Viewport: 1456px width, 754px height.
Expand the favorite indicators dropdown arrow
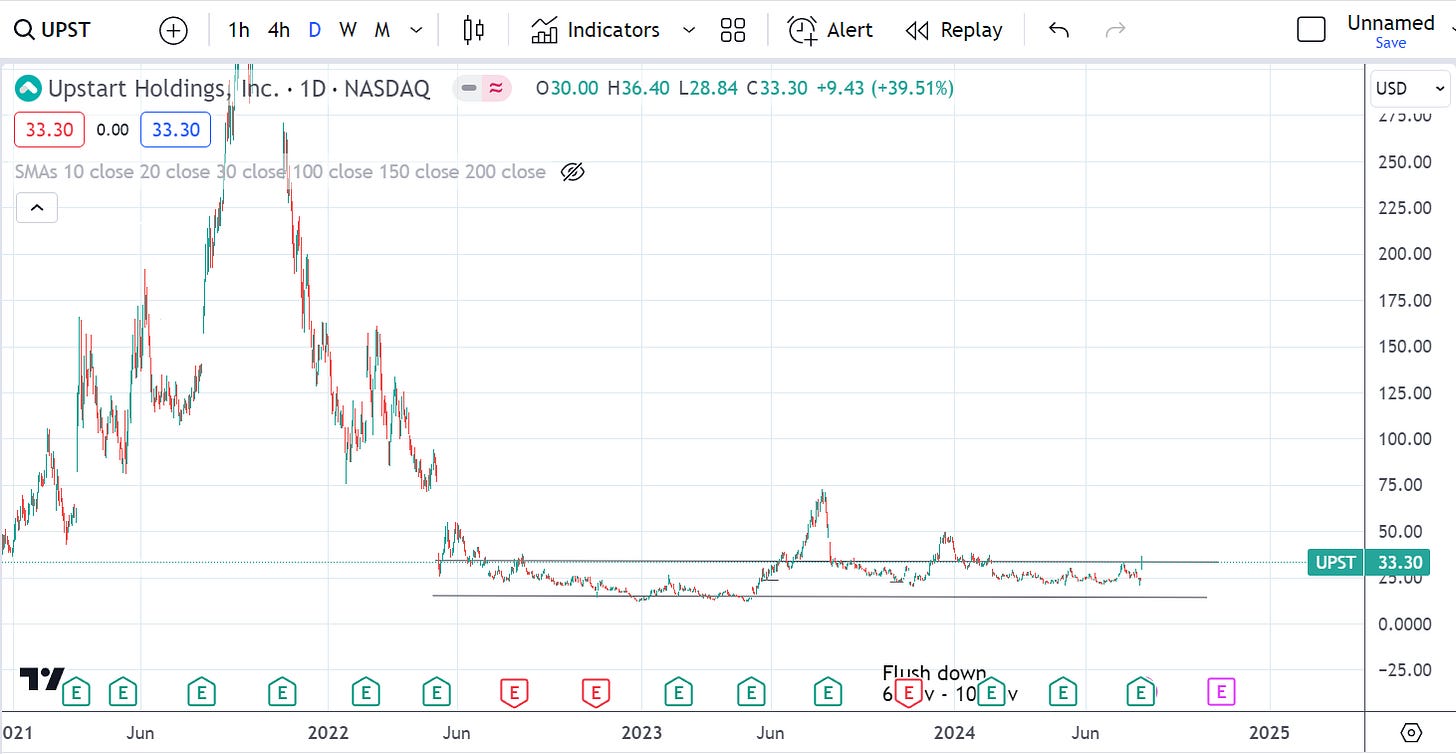pyautogui.click(x=688, y=30)
